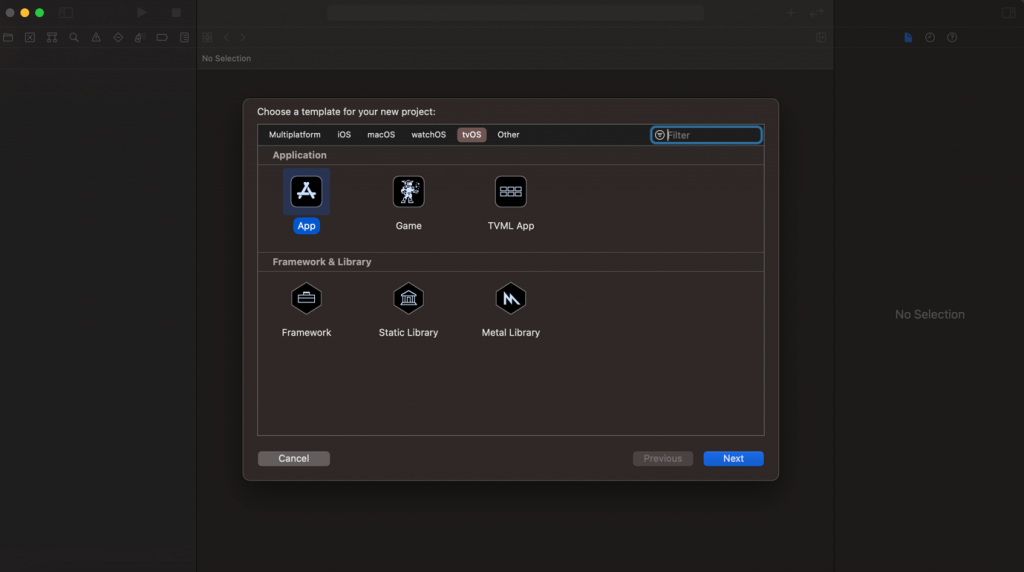Select the App template icon
This screenshot has height=572, width=1024.
coord(306,191)
